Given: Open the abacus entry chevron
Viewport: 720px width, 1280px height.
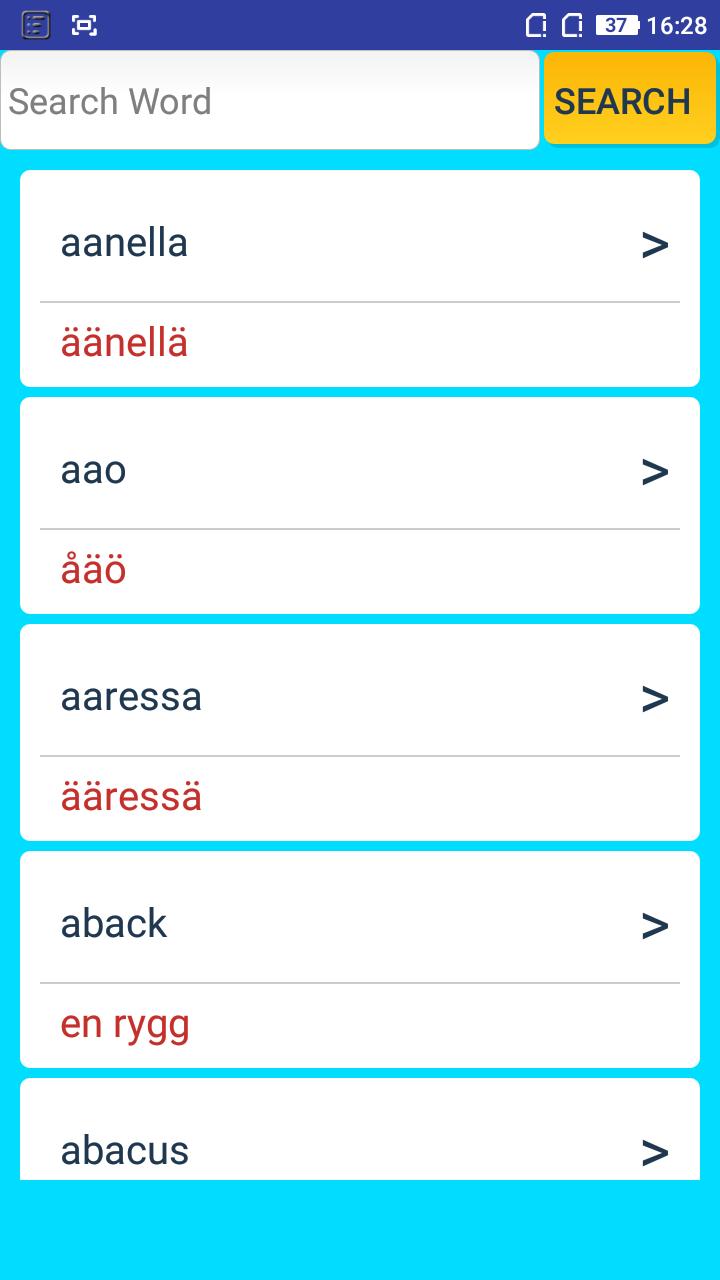Looking at the screenshot, I should pyautogui.click(x=655, y=1153).
